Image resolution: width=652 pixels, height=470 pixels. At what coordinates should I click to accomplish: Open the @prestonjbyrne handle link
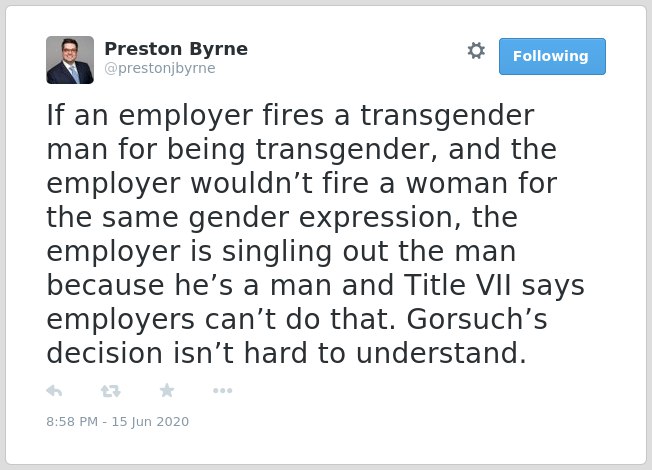[160, 68]
